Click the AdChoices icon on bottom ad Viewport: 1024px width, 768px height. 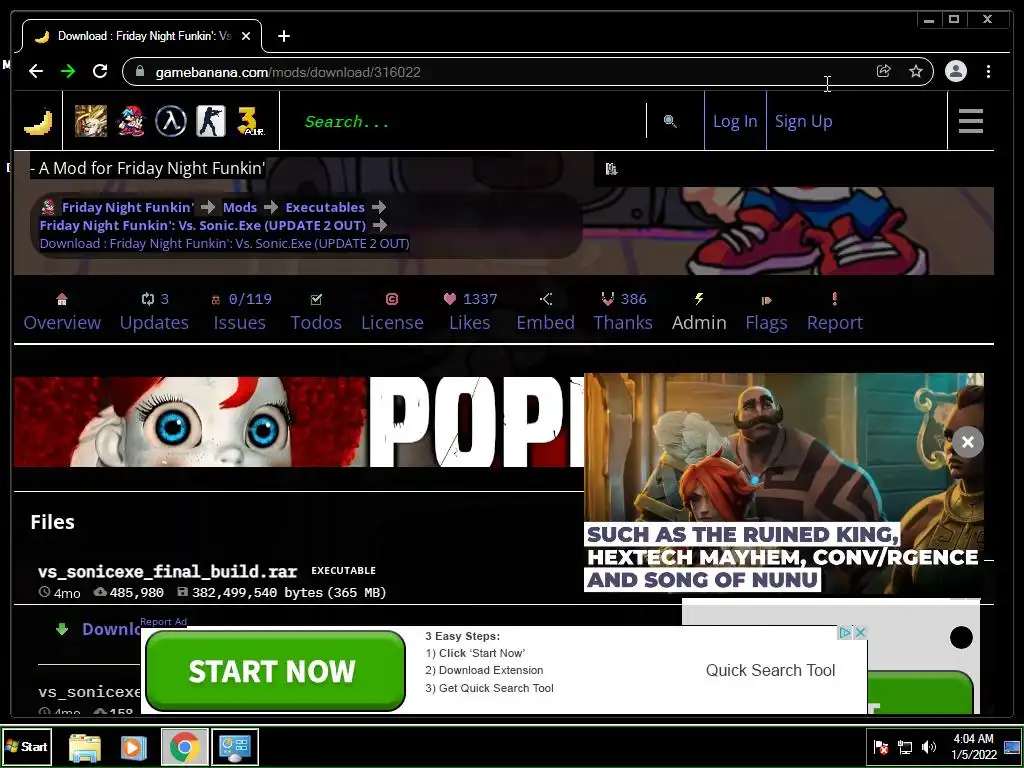(845, 632)
